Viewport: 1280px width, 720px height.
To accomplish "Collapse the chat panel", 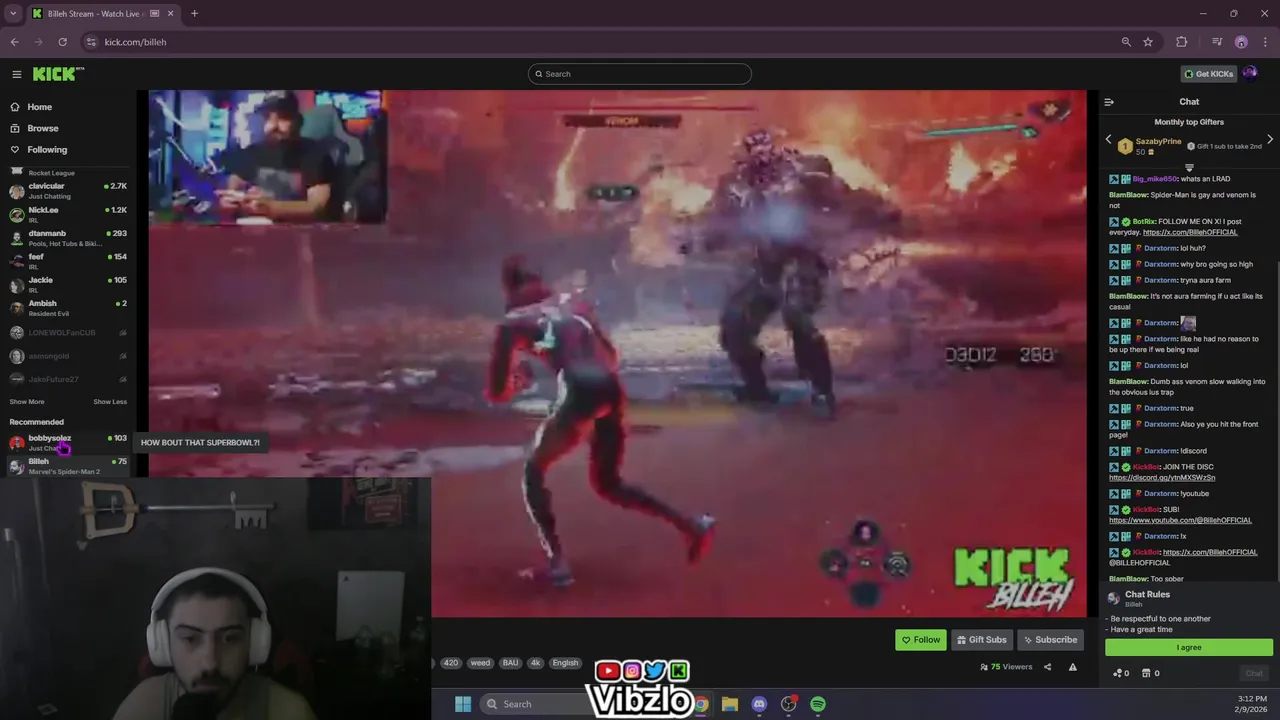I will 1109,102.
